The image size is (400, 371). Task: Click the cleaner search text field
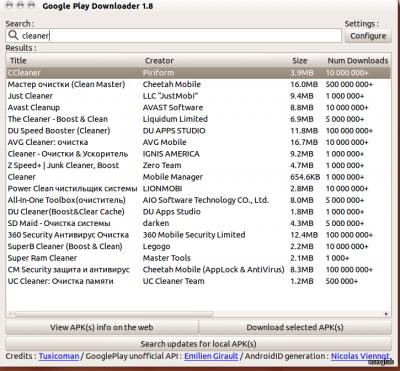174,35
